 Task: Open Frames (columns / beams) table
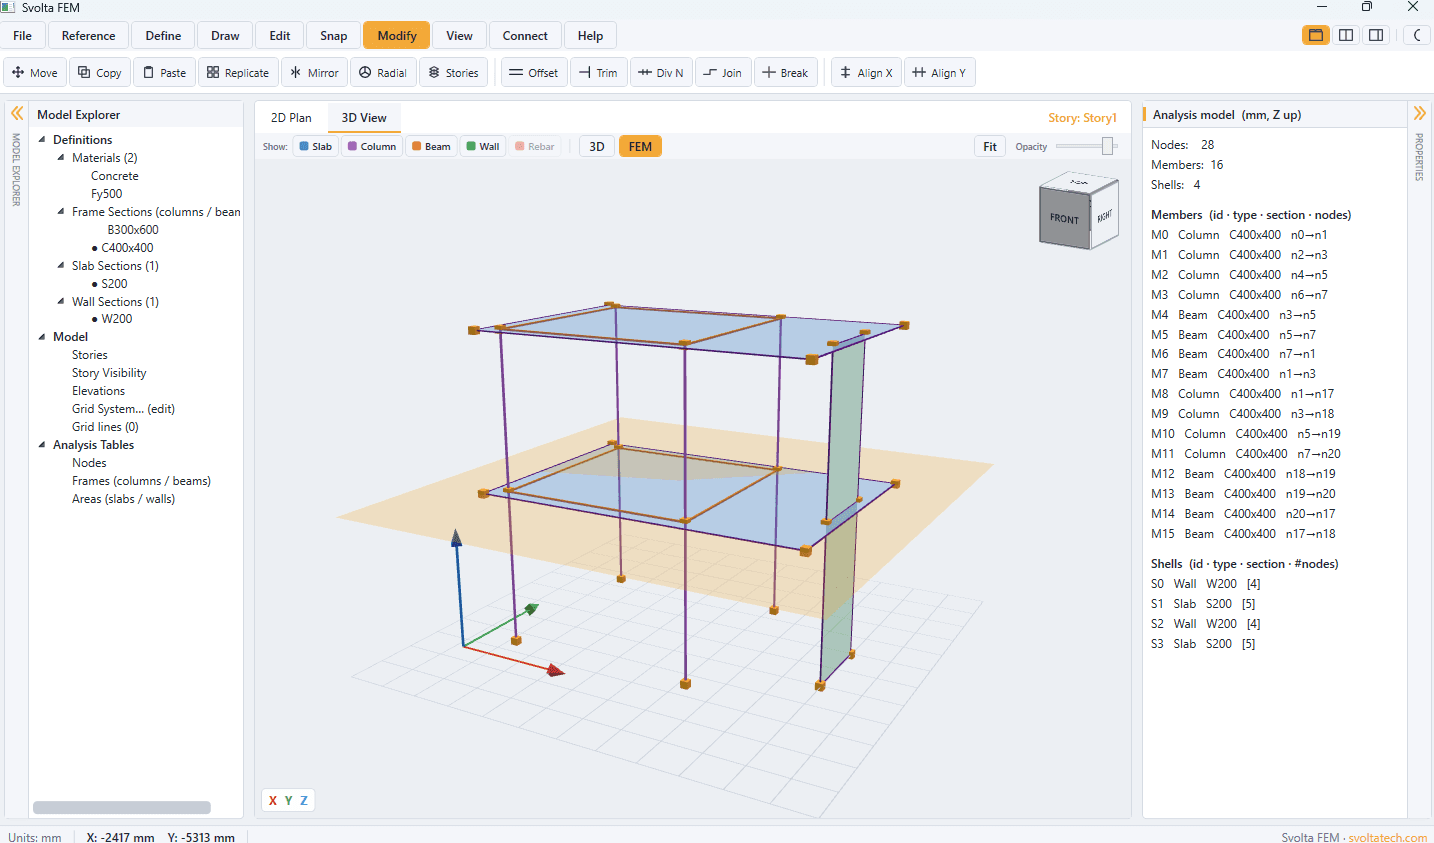141,481
